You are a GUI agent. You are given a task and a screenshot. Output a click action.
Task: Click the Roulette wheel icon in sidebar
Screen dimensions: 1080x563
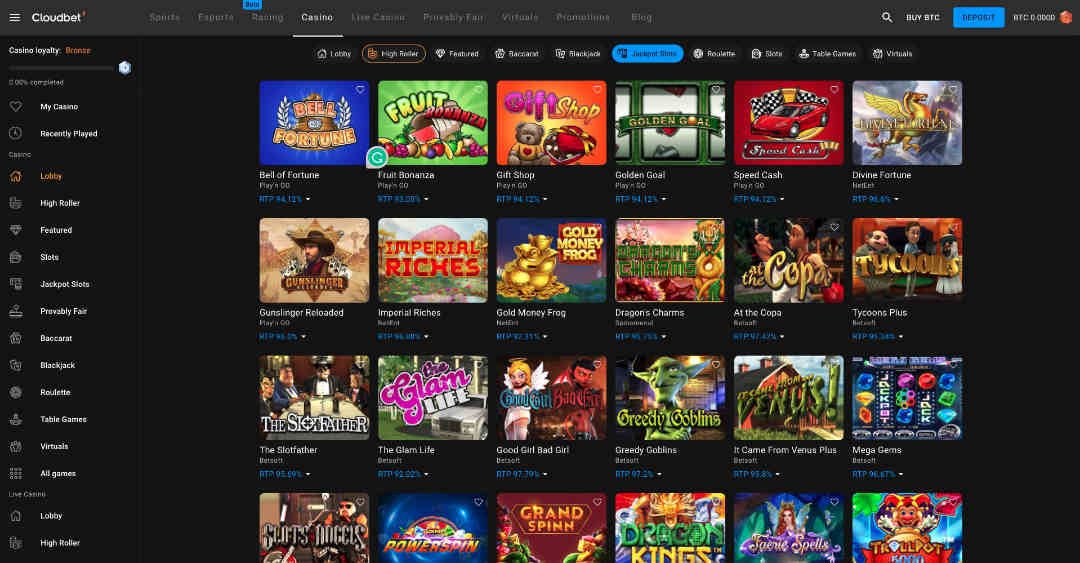tap(16, 392)
